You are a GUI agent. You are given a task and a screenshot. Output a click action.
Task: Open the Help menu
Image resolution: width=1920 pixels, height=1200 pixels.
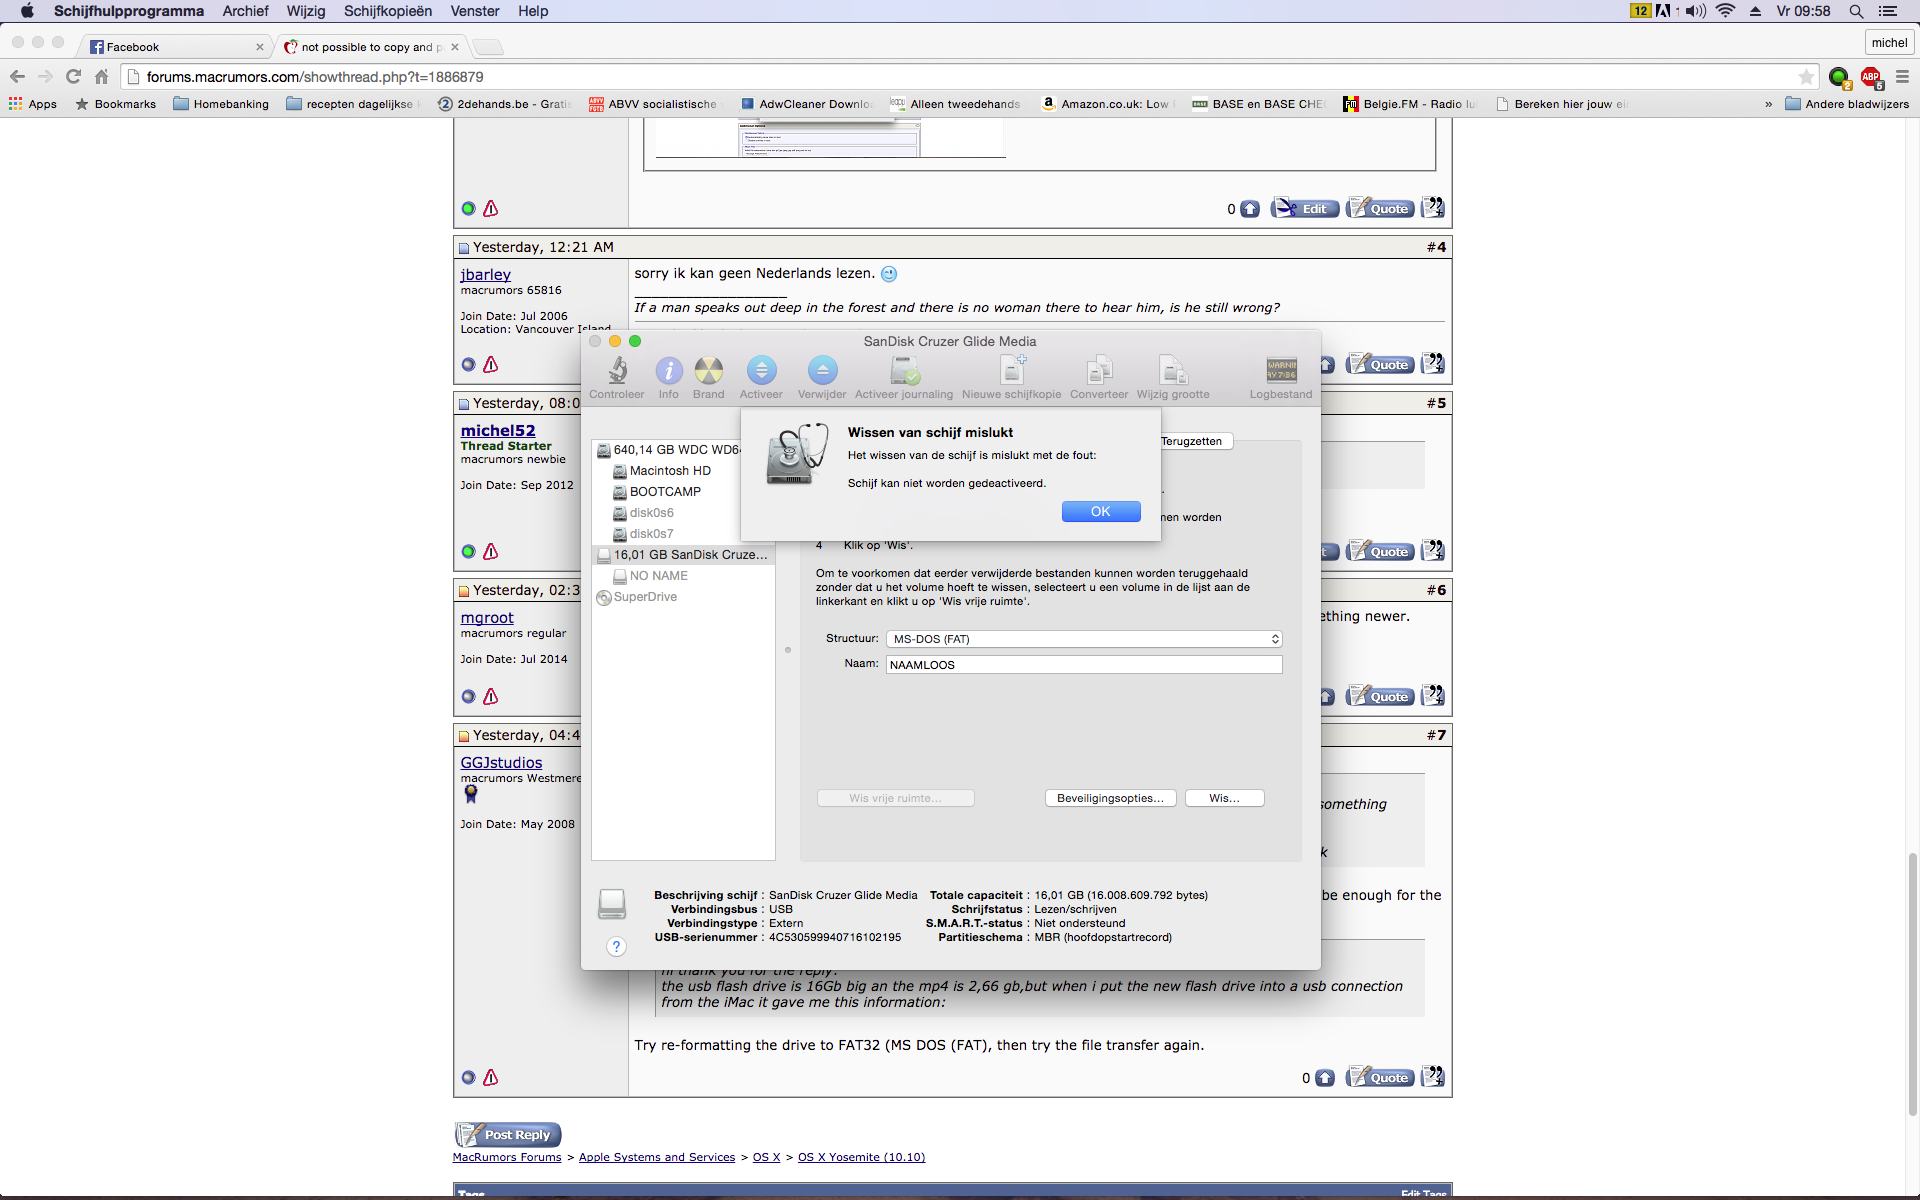pyautogui.click(x=533, y=11)
